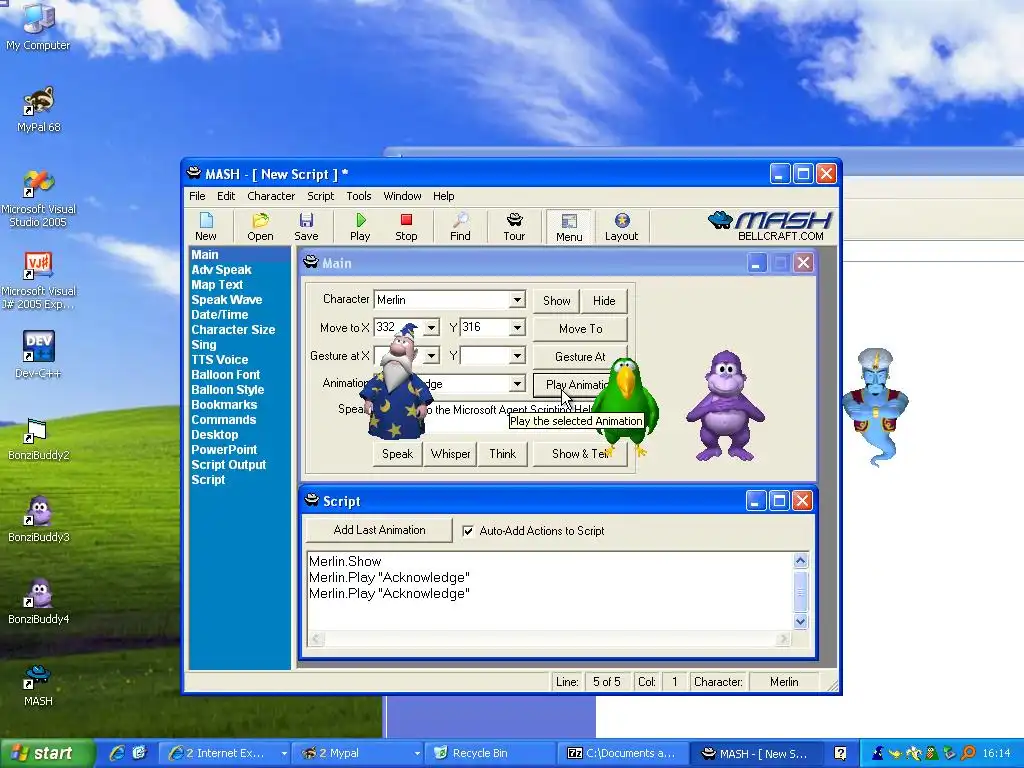Select the MyPal 68 desktop shortcut
1024x768 pixels.
39,110
